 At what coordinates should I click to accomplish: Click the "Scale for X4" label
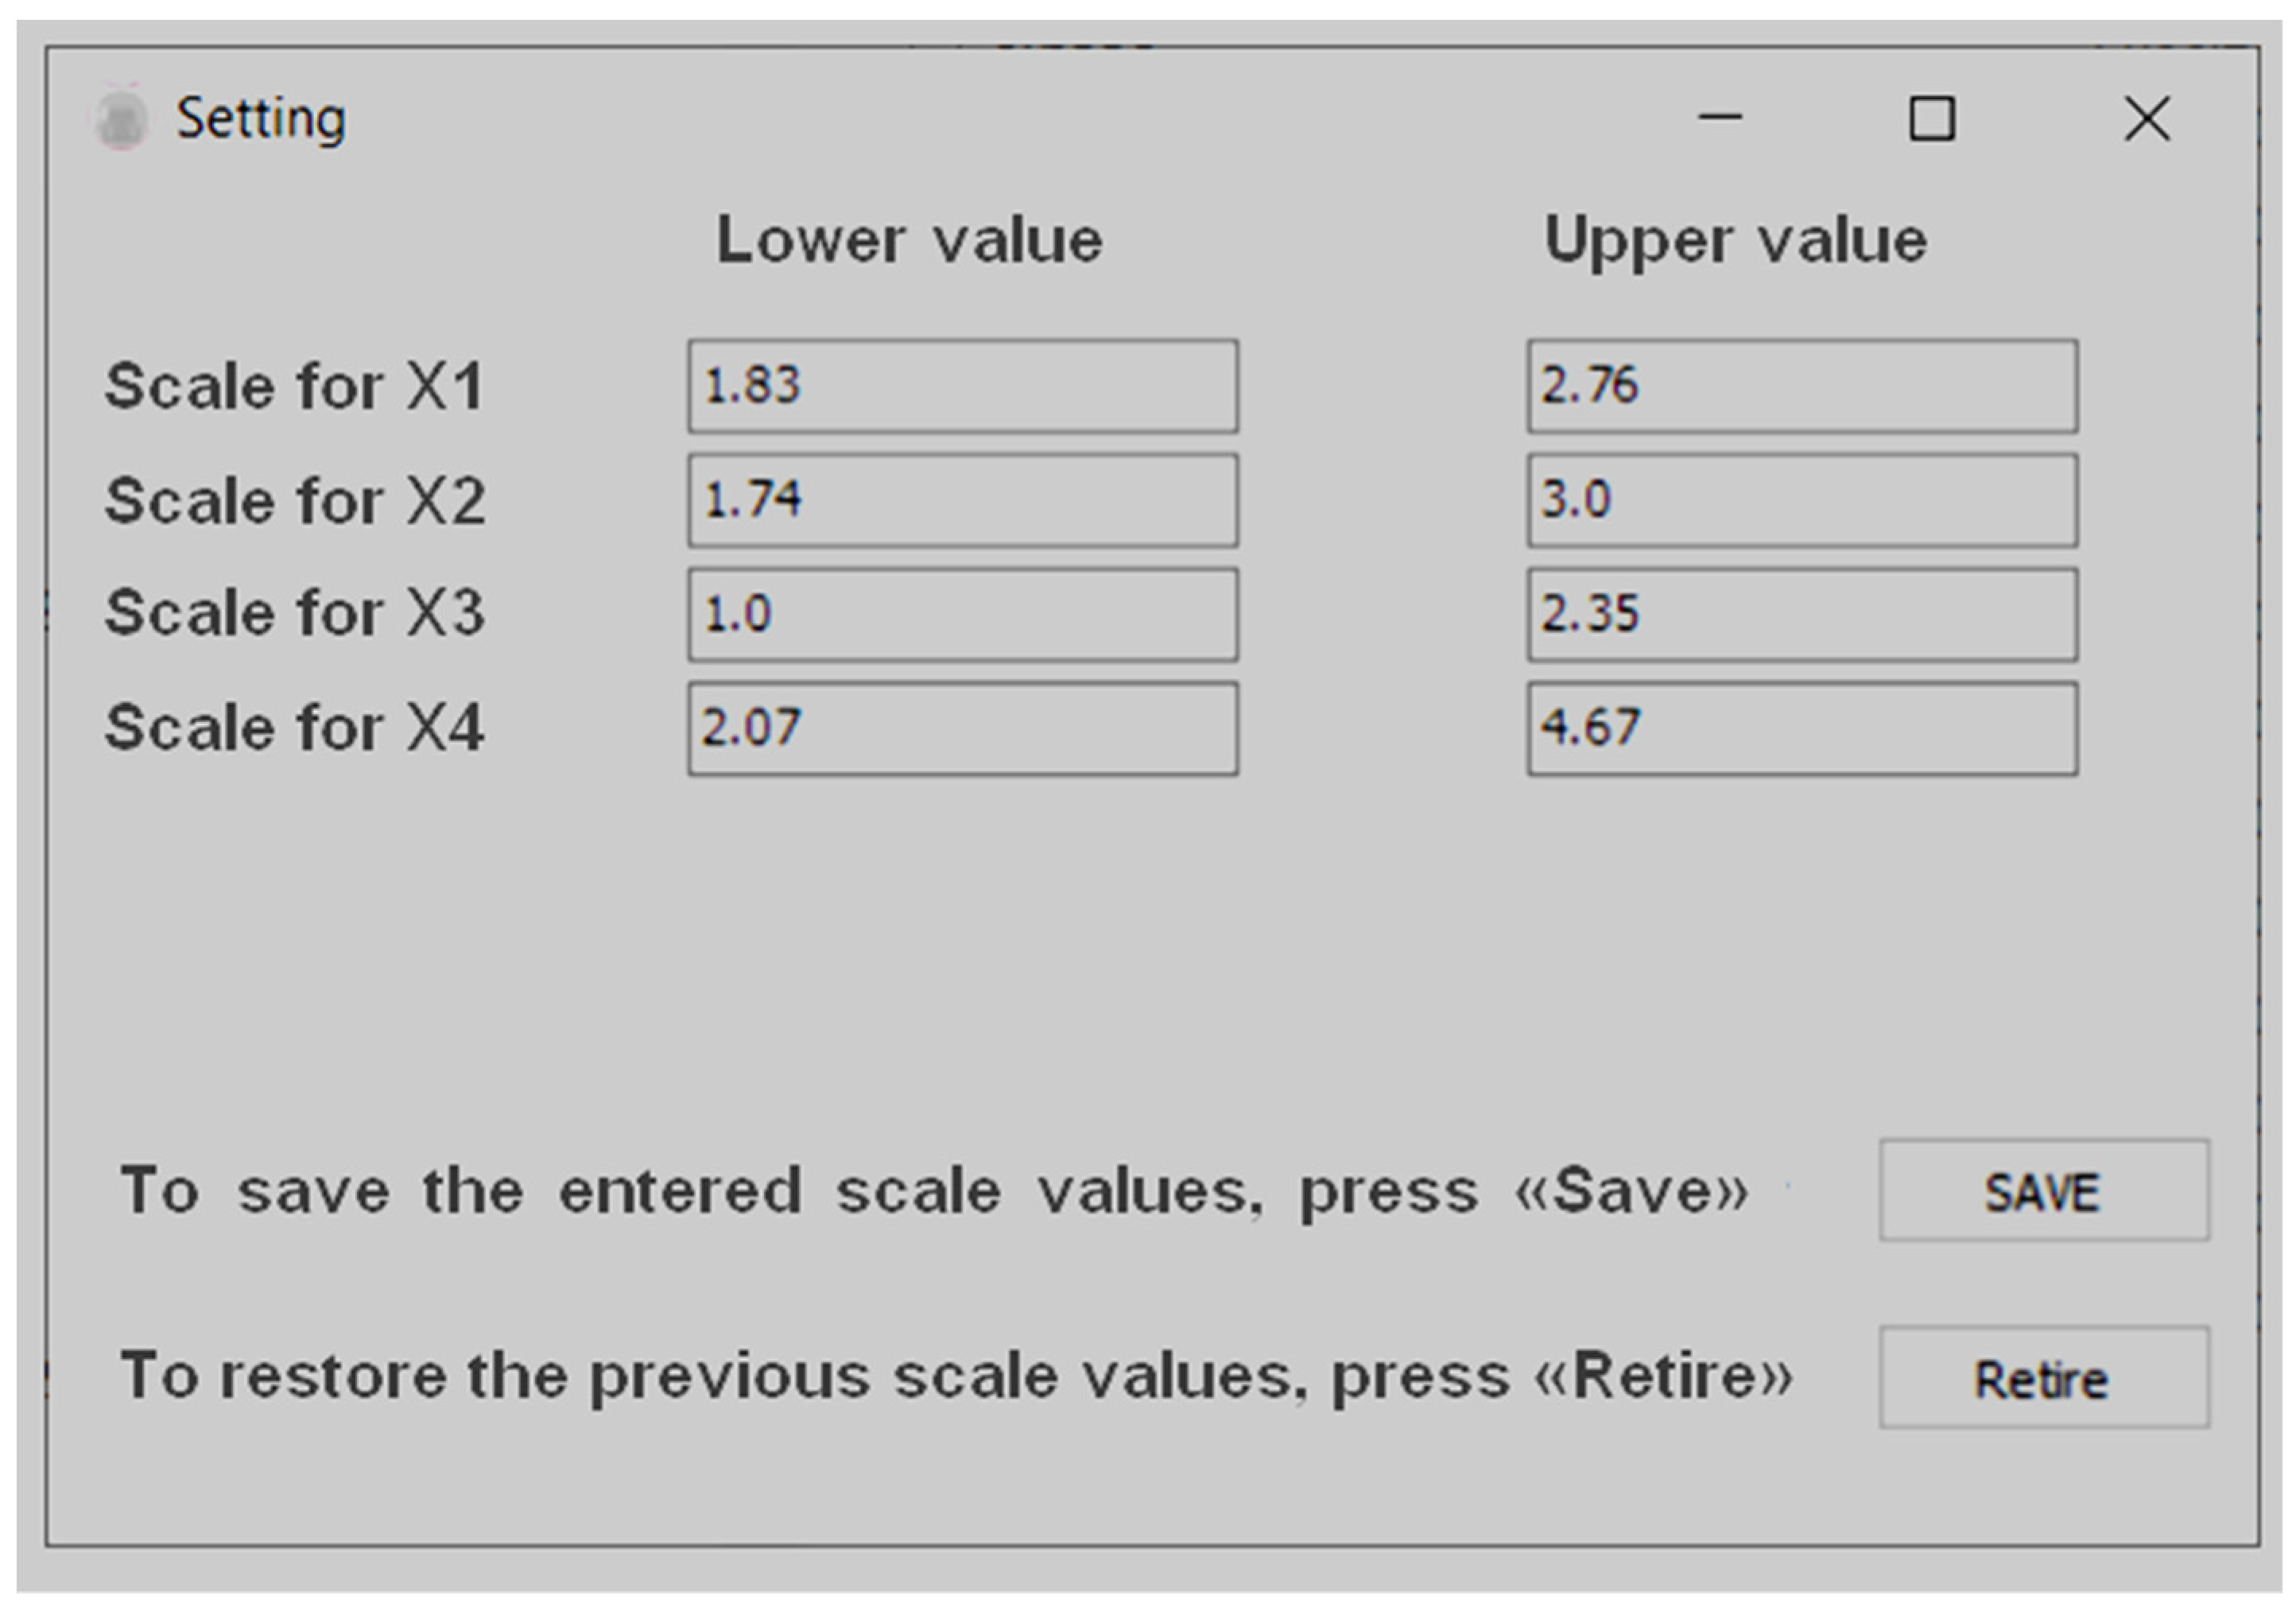(x=295, y=727)
